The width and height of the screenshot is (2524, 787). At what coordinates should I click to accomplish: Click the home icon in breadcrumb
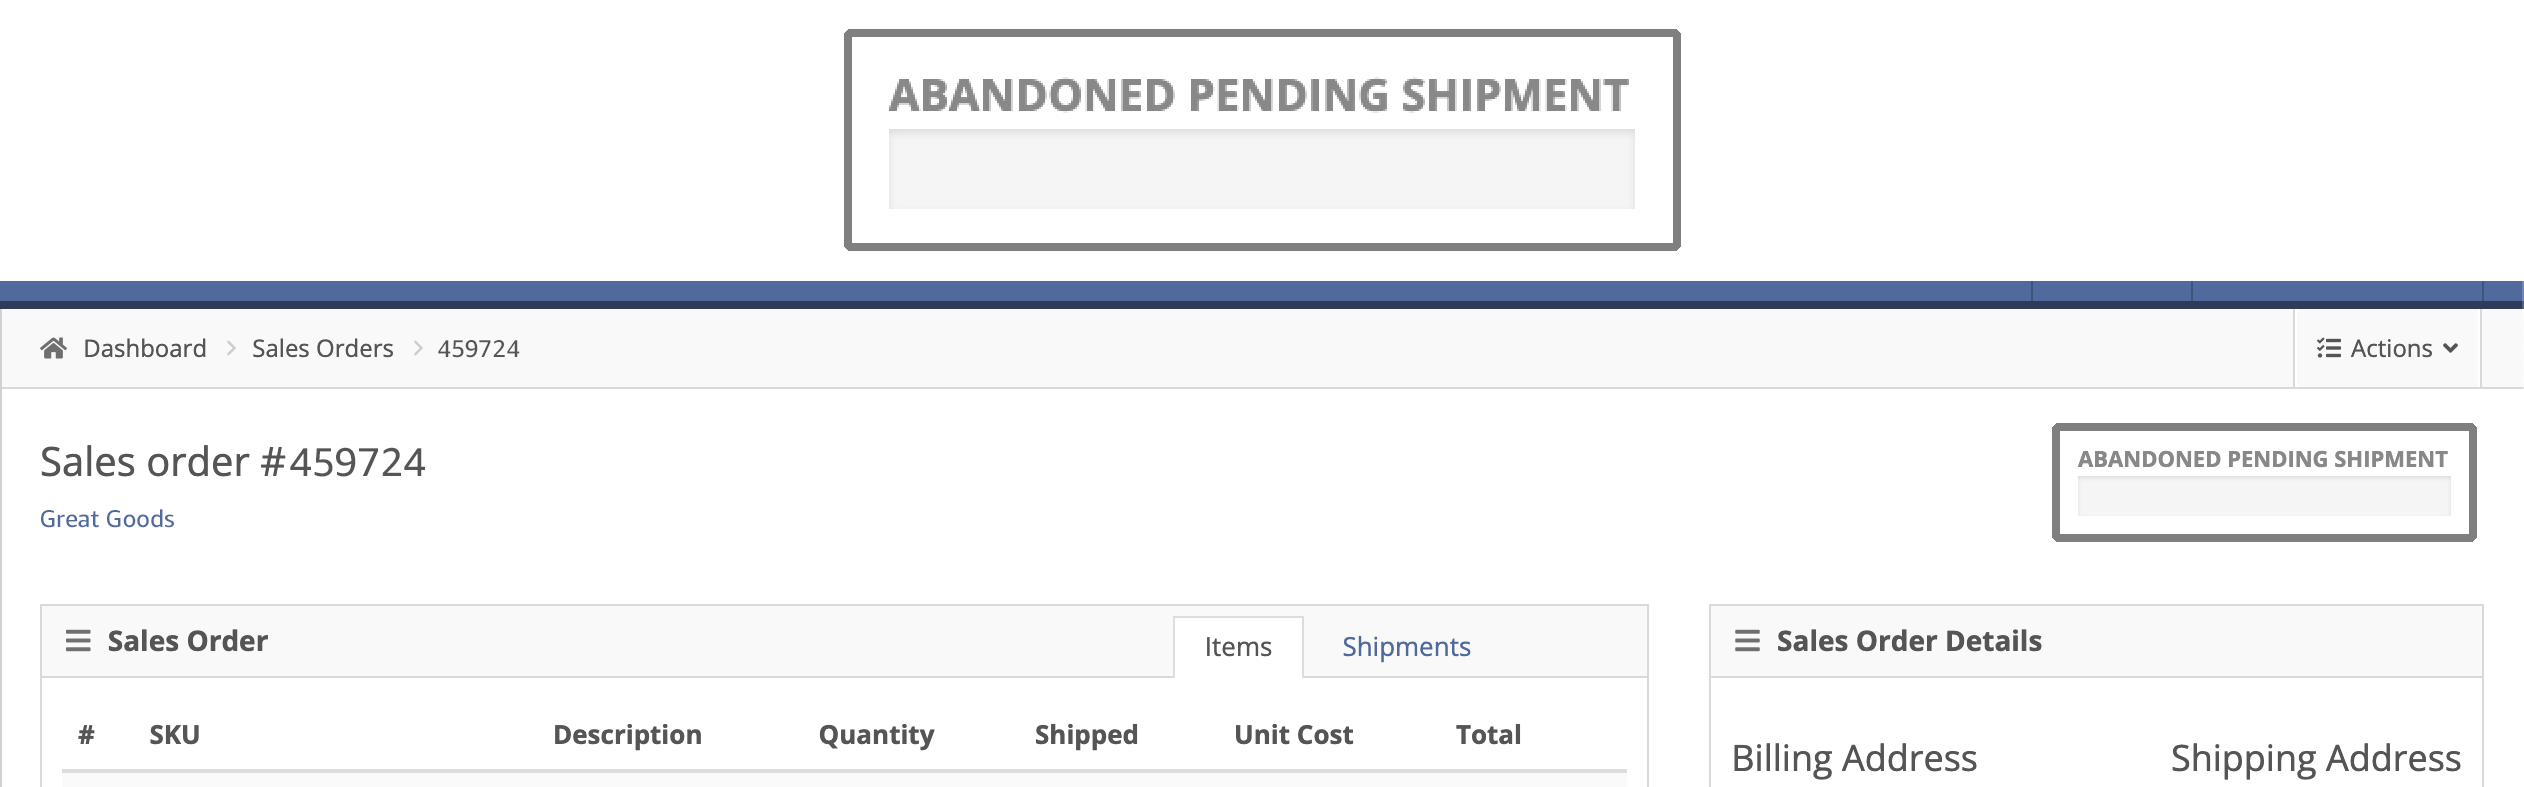tap(53, 348)
